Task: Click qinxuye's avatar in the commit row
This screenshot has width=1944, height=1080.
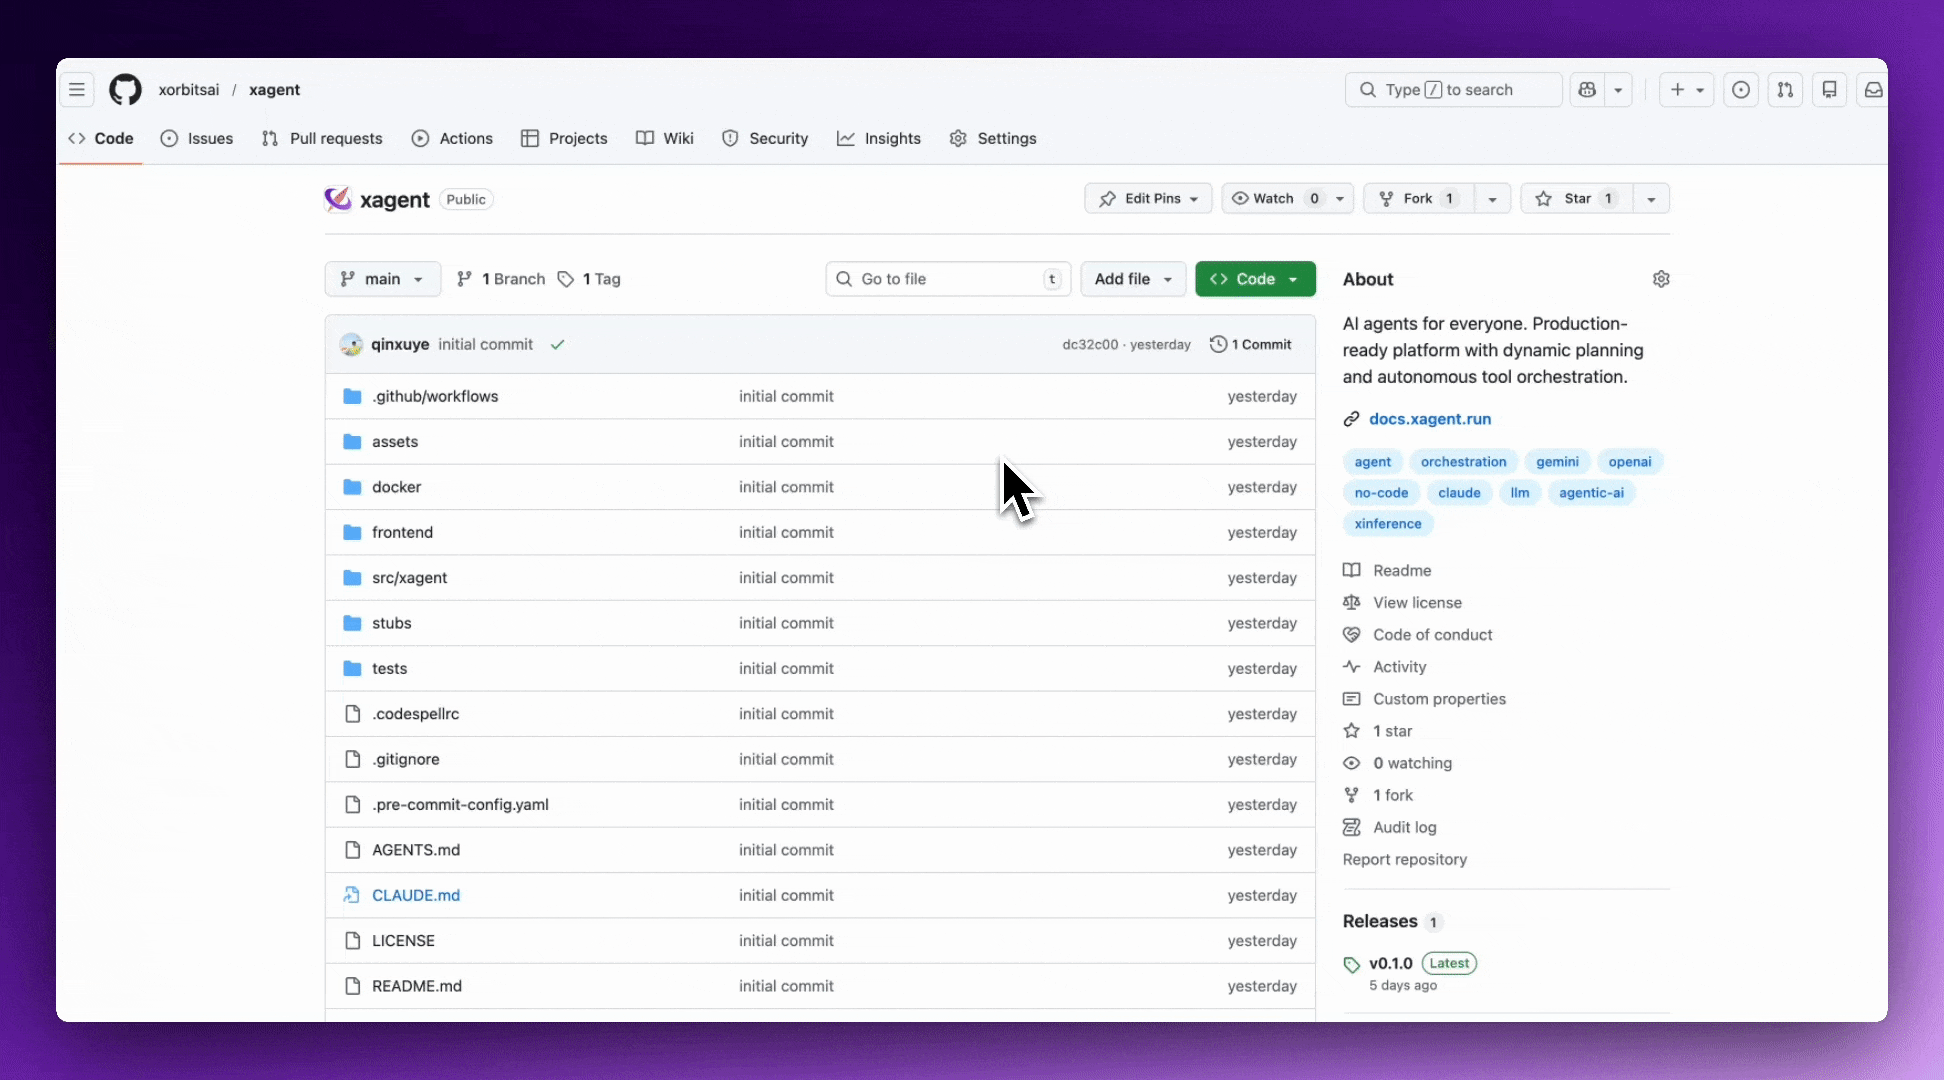Action: point(351,345)
